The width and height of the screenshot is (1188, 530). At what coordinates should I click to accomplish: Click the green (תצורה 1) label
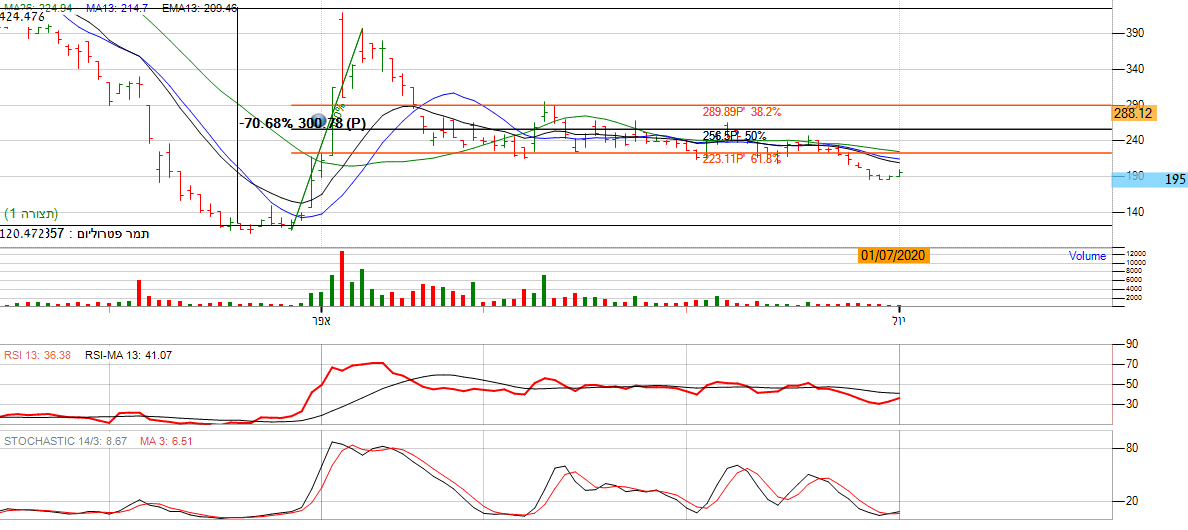point(31,214)
